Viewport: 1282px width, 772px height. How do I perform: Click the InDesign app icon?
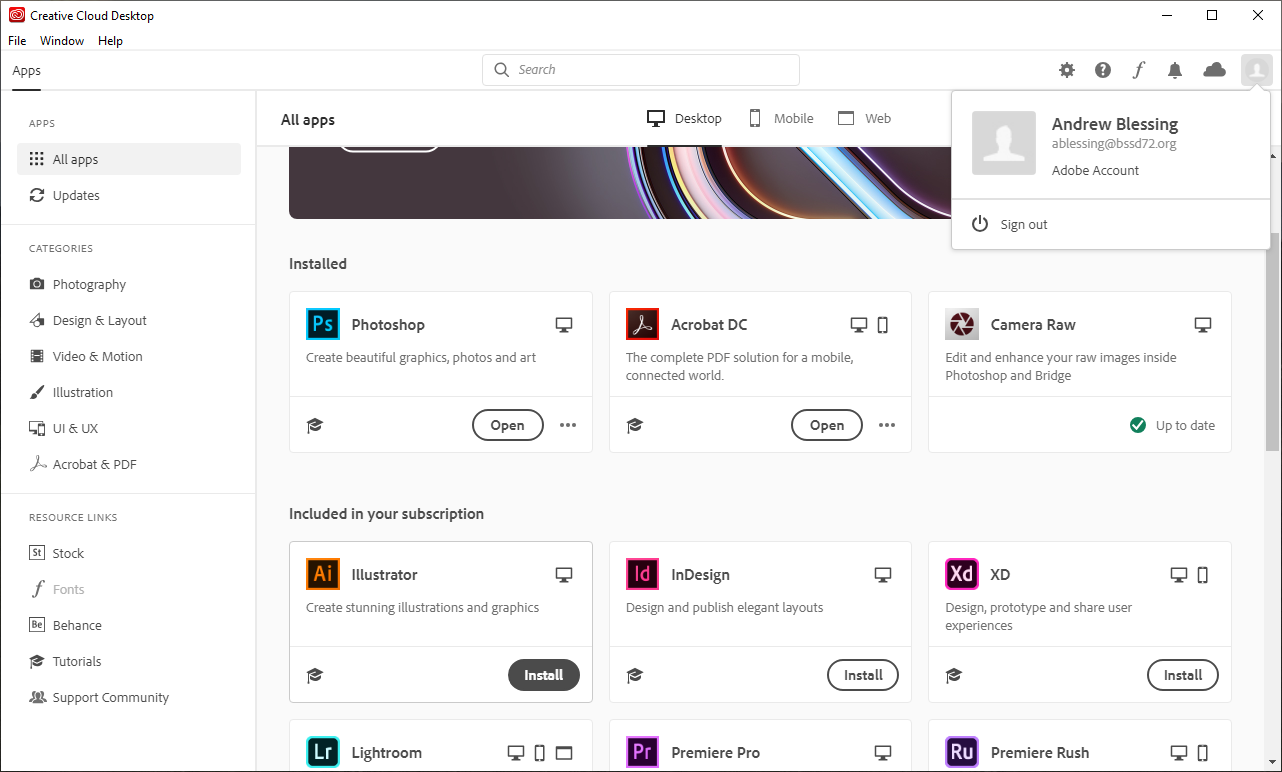coord(642,574)
